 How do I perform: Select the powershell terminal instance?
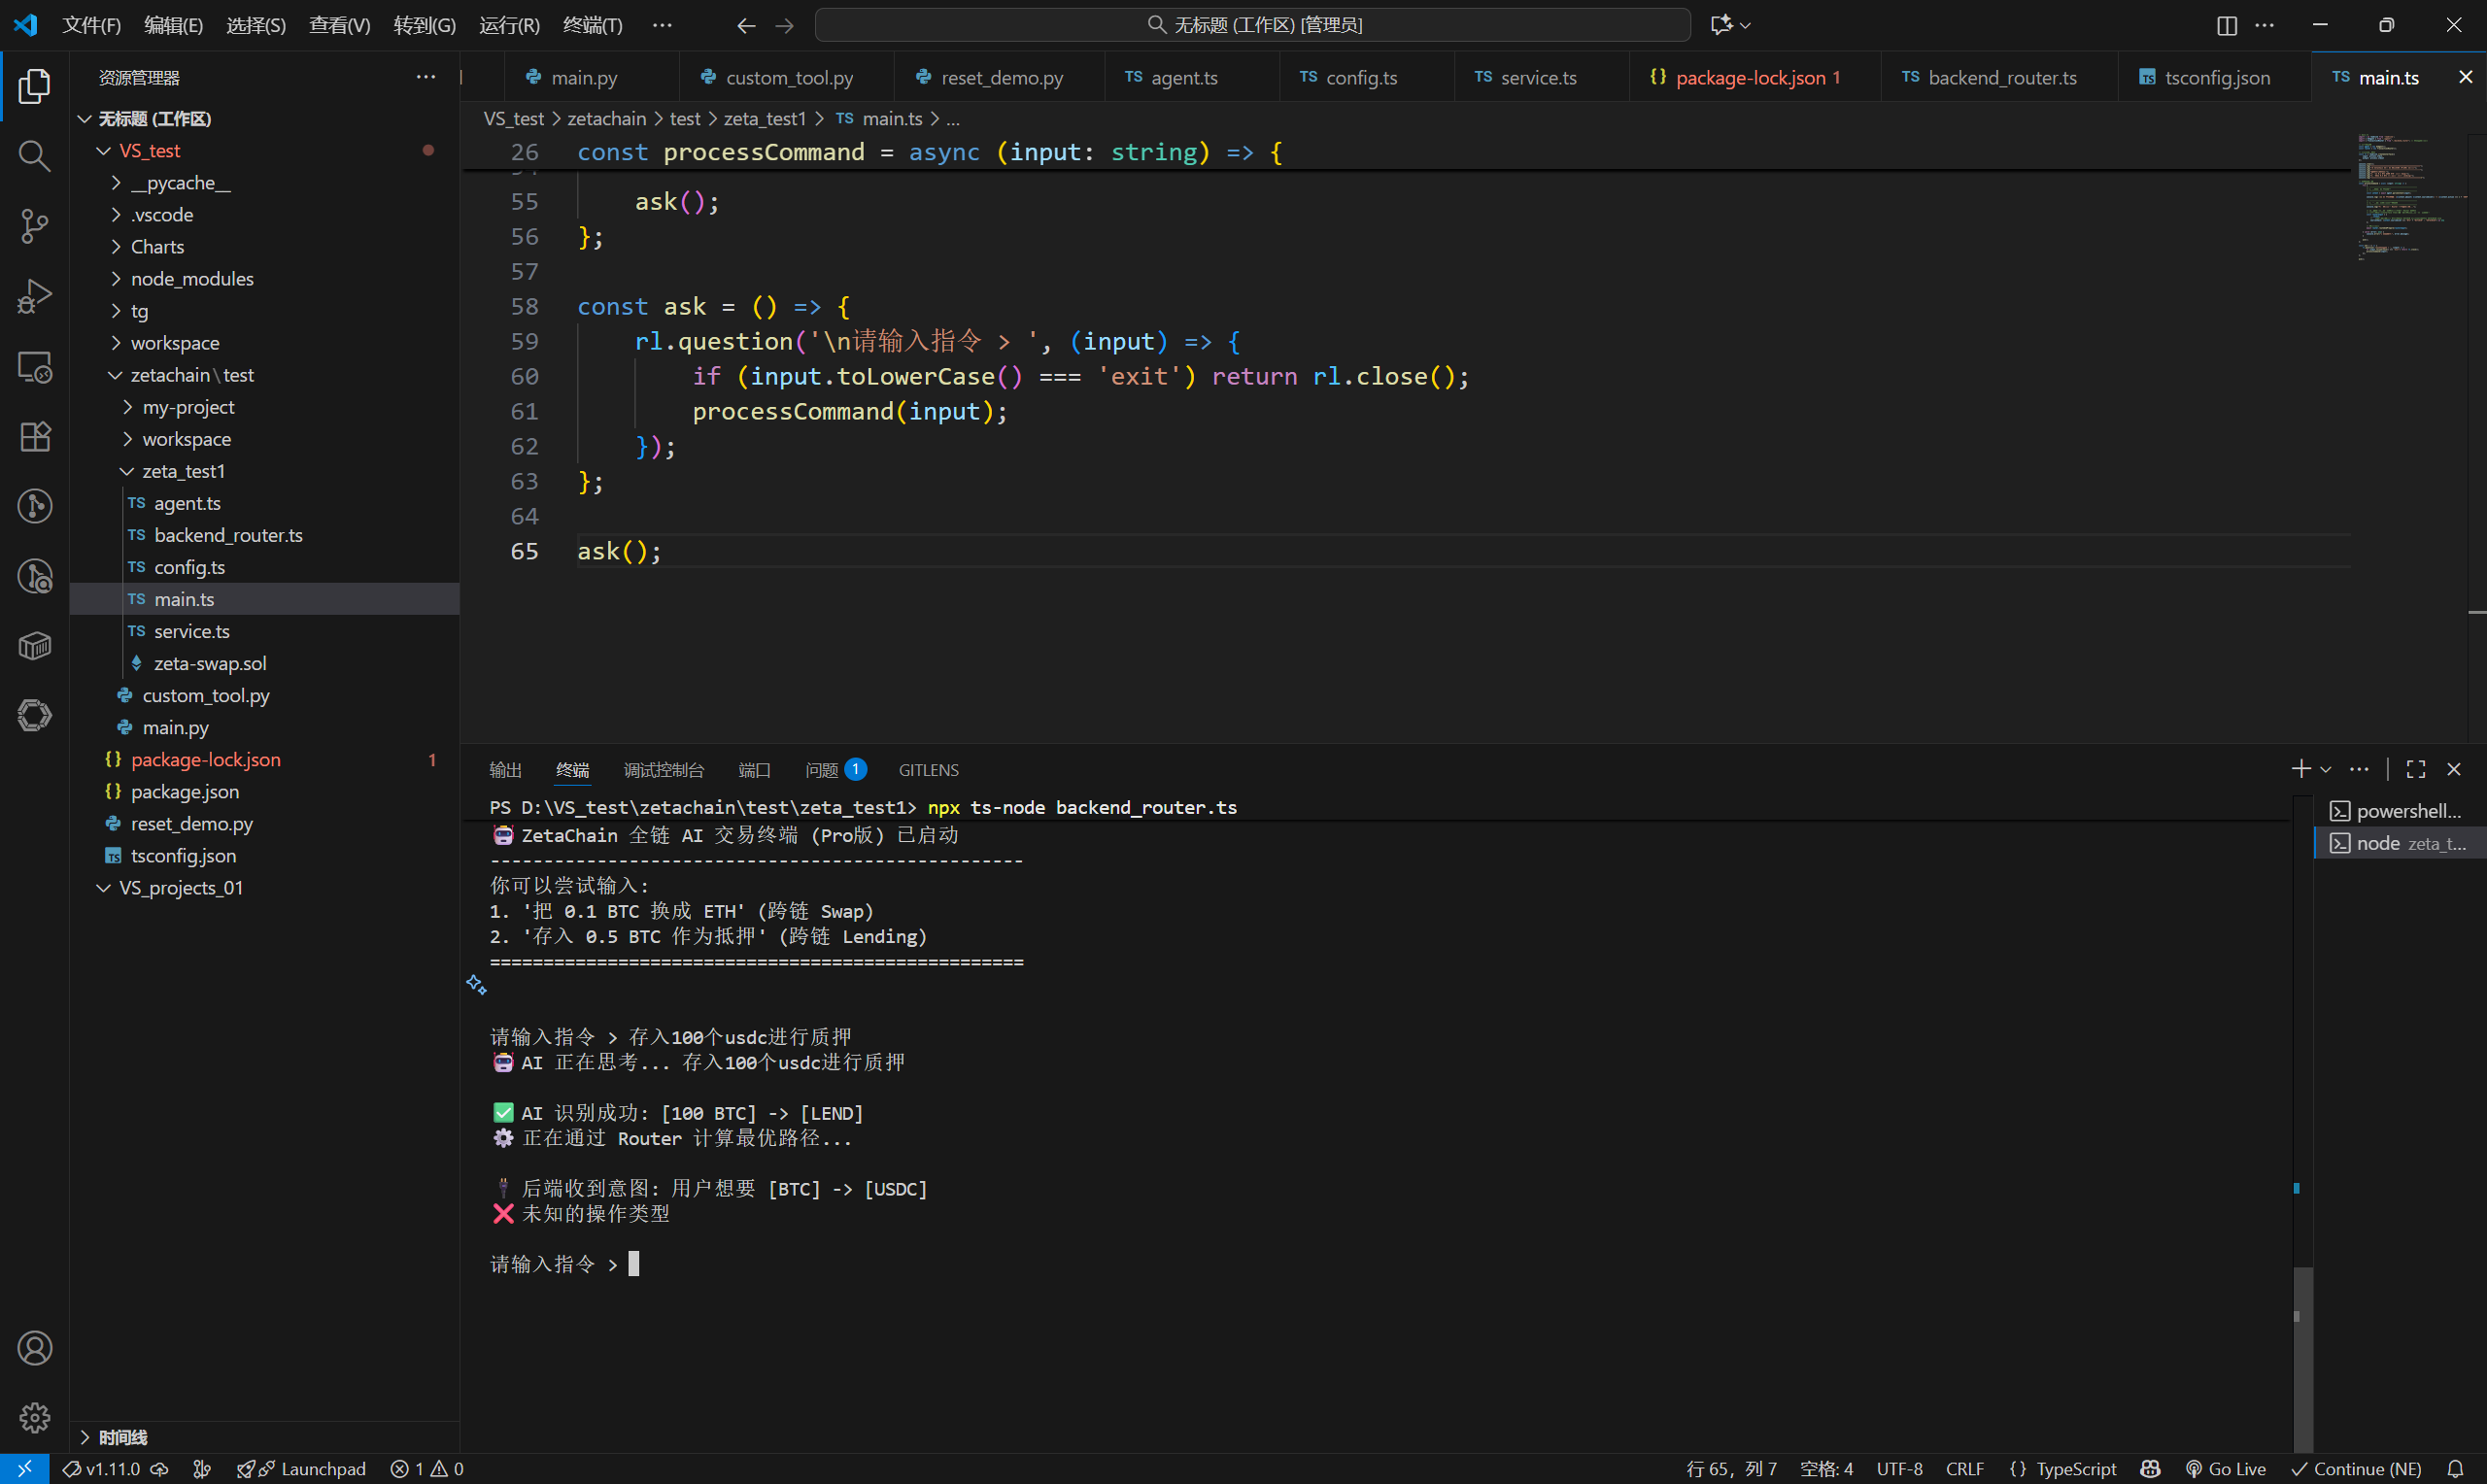coord(2399,811)
